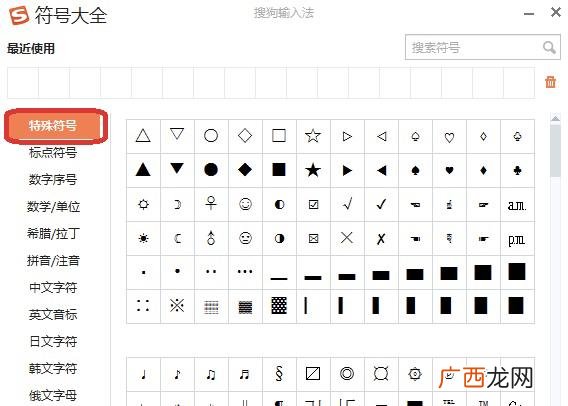
Task: Insert the beamed eighth notes ♫
Action: pos(211,374)
